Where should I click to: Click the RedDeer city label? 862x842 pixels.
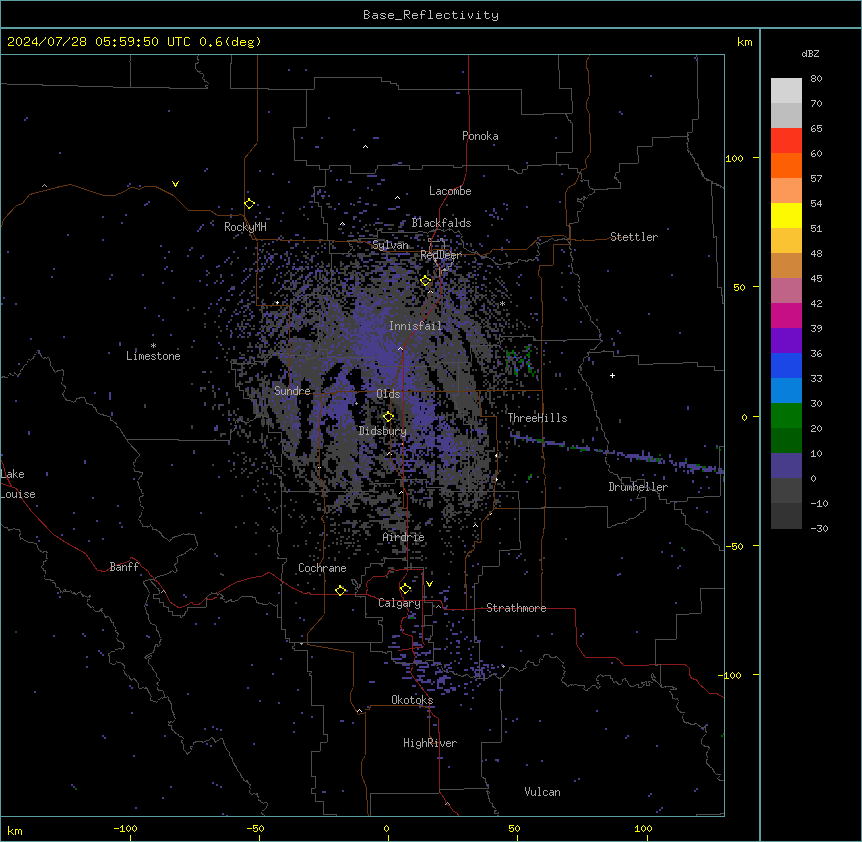[440, 255]
